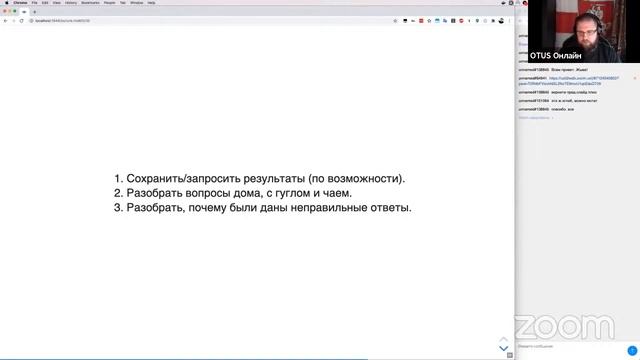
Task: Click the browser forward arrow
Action: (x=13, y=21)
